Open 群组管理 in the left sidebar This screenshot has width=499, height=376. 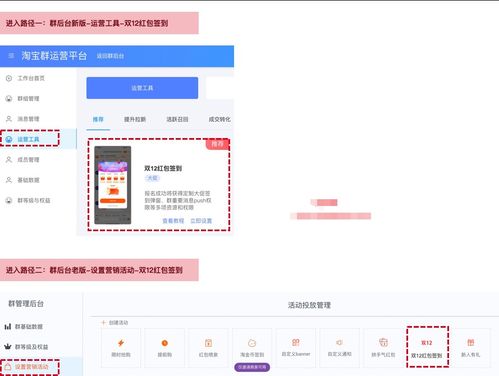point(28,99)
